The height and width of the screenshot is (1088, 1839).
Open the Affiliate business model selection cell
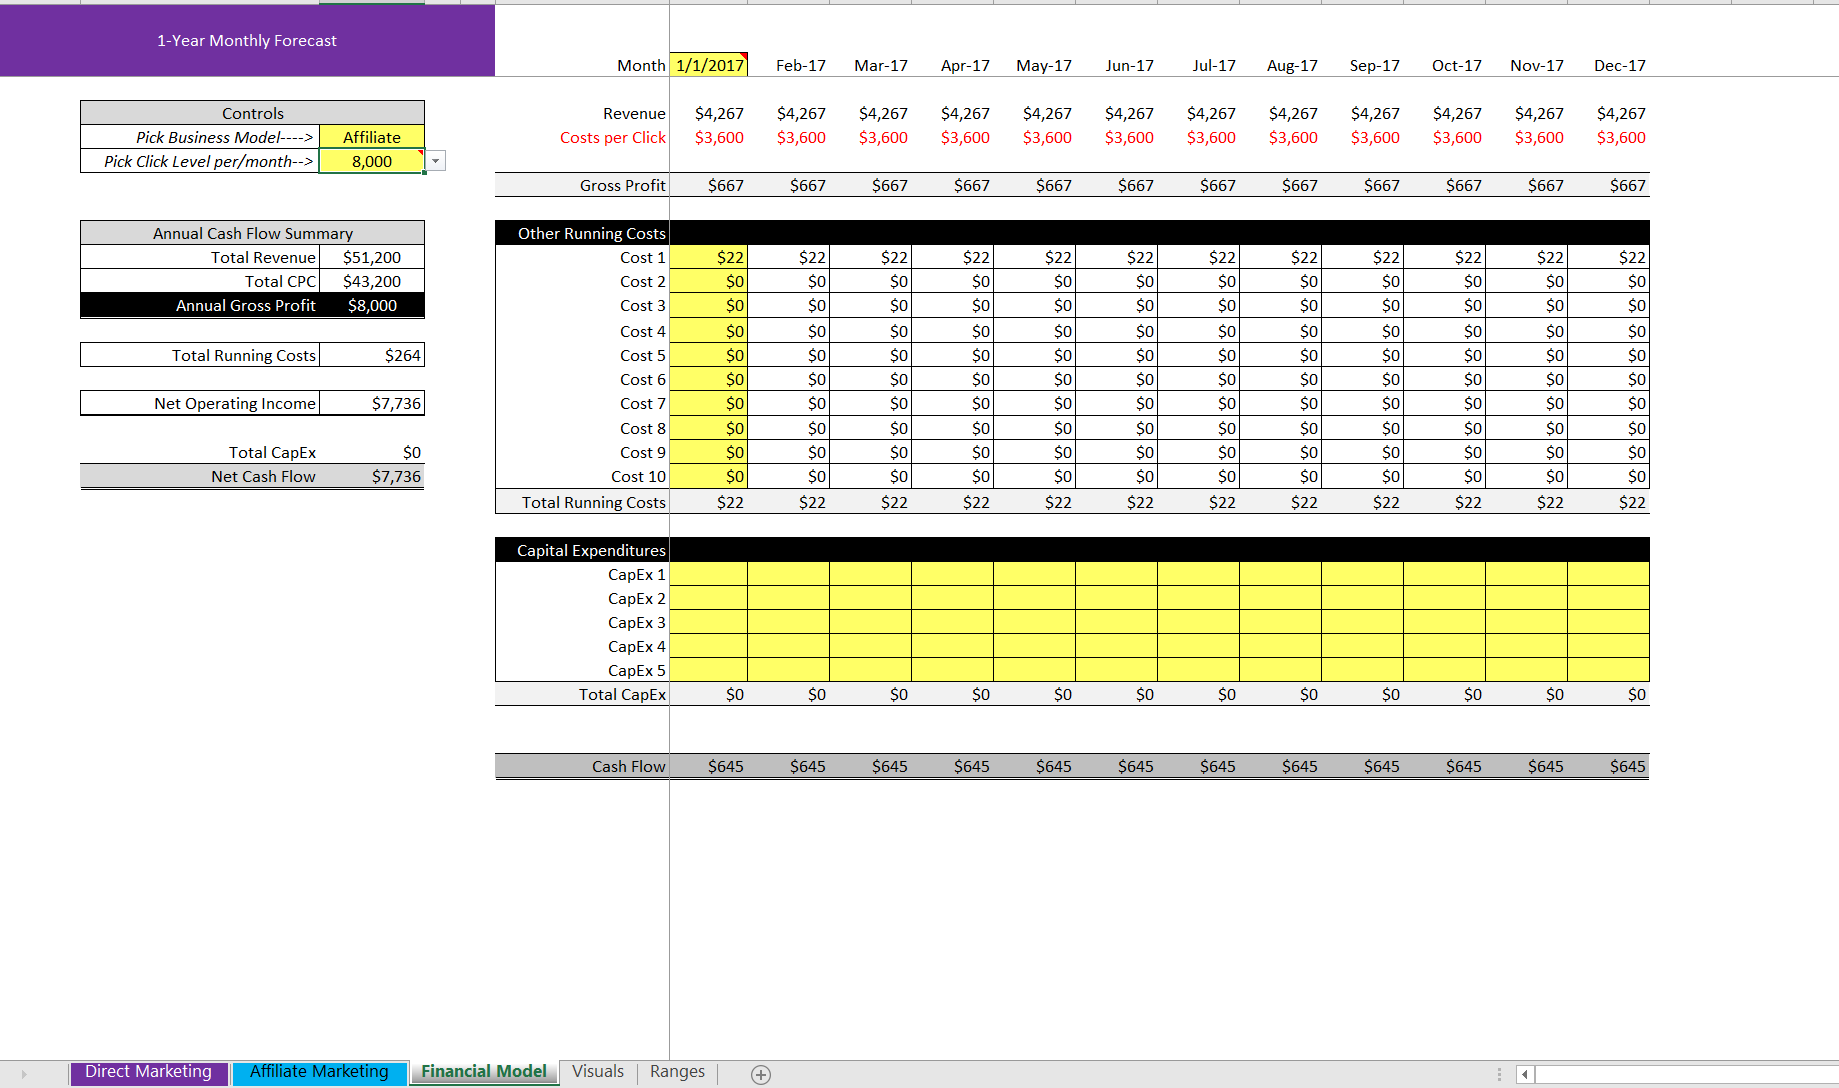[371, 137]
